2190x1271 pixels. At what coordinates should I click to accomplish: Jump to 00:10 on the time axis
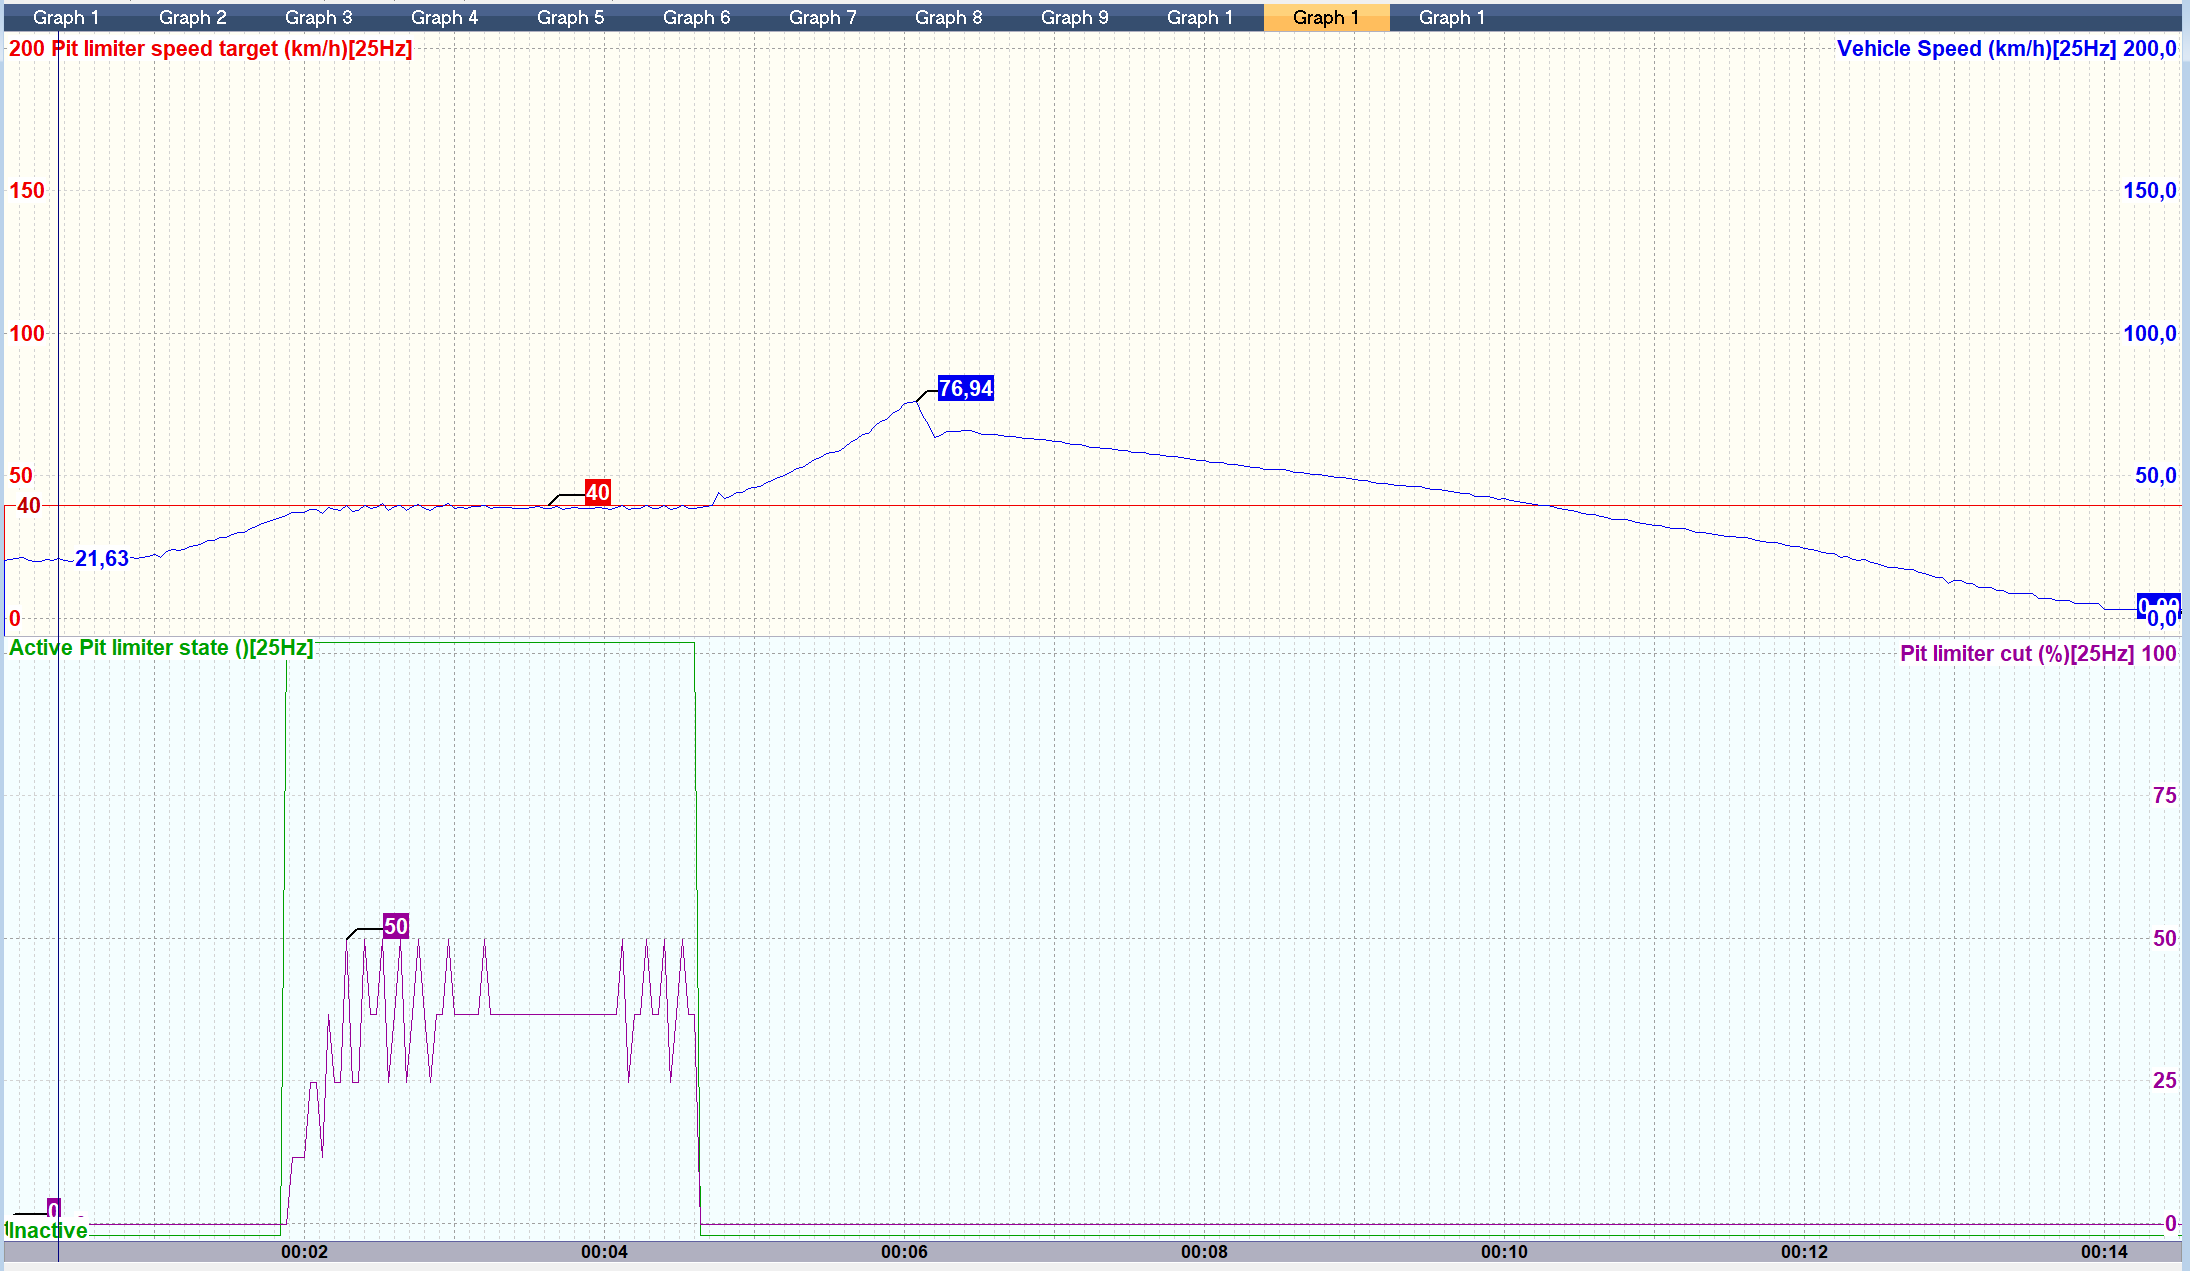[x=1504, y=1252]
